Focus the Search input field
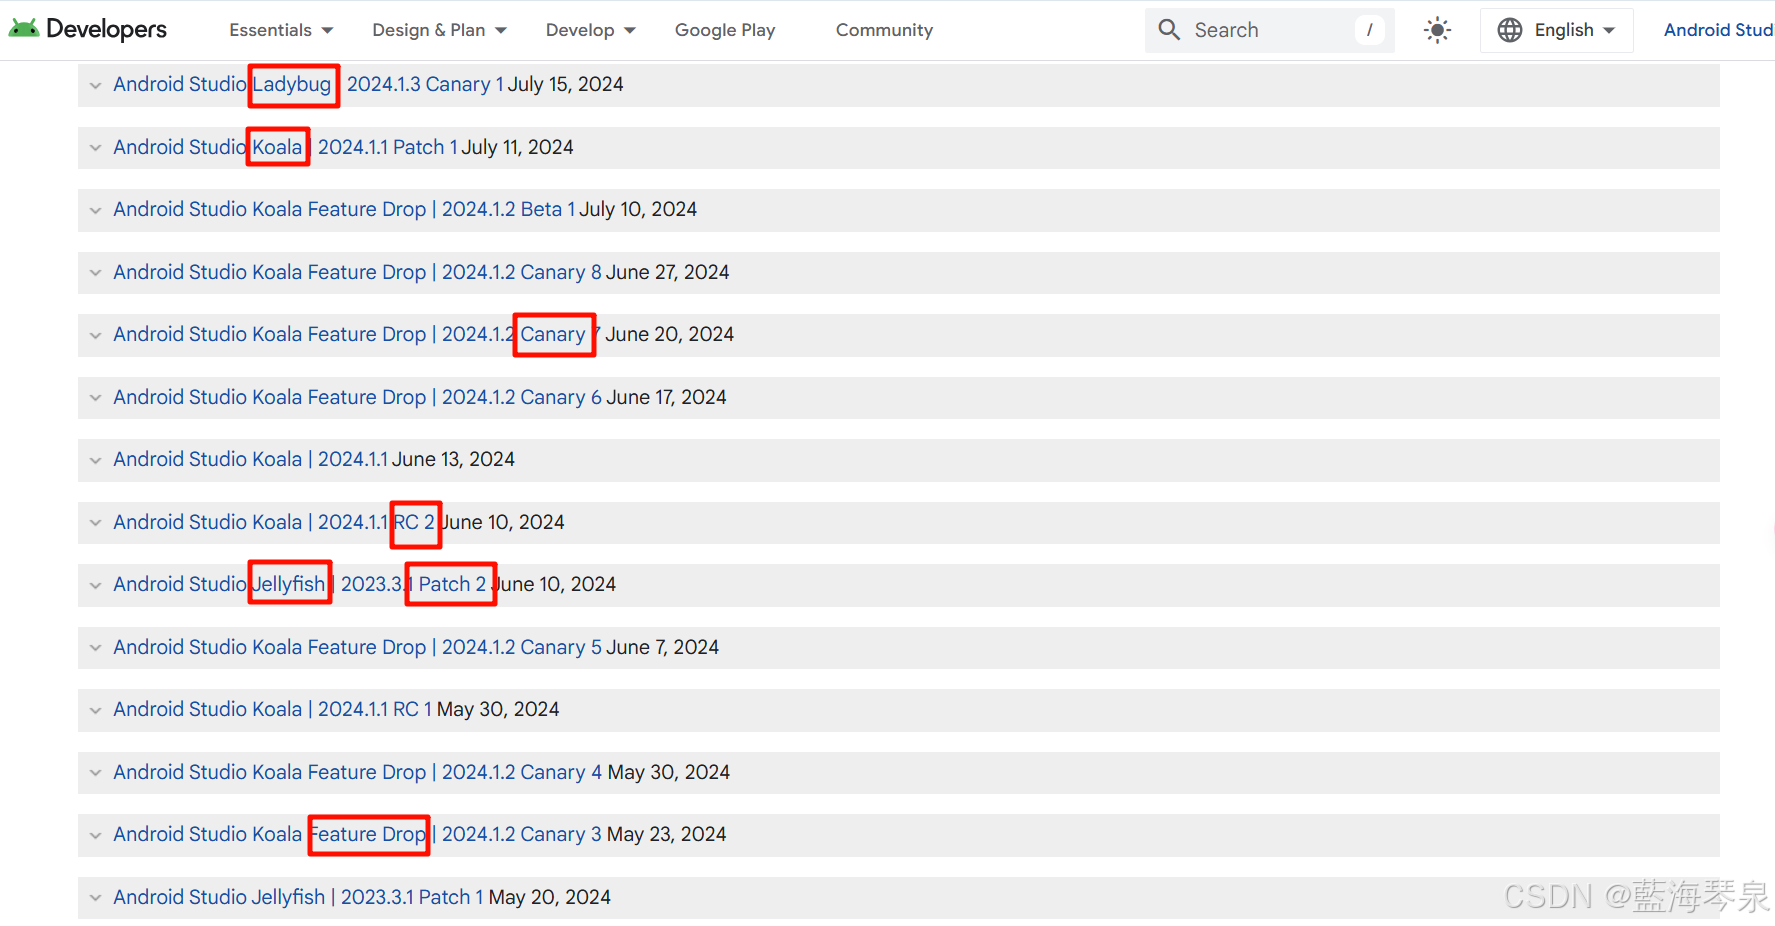The image size is (1775, 926). [1270, 30]
